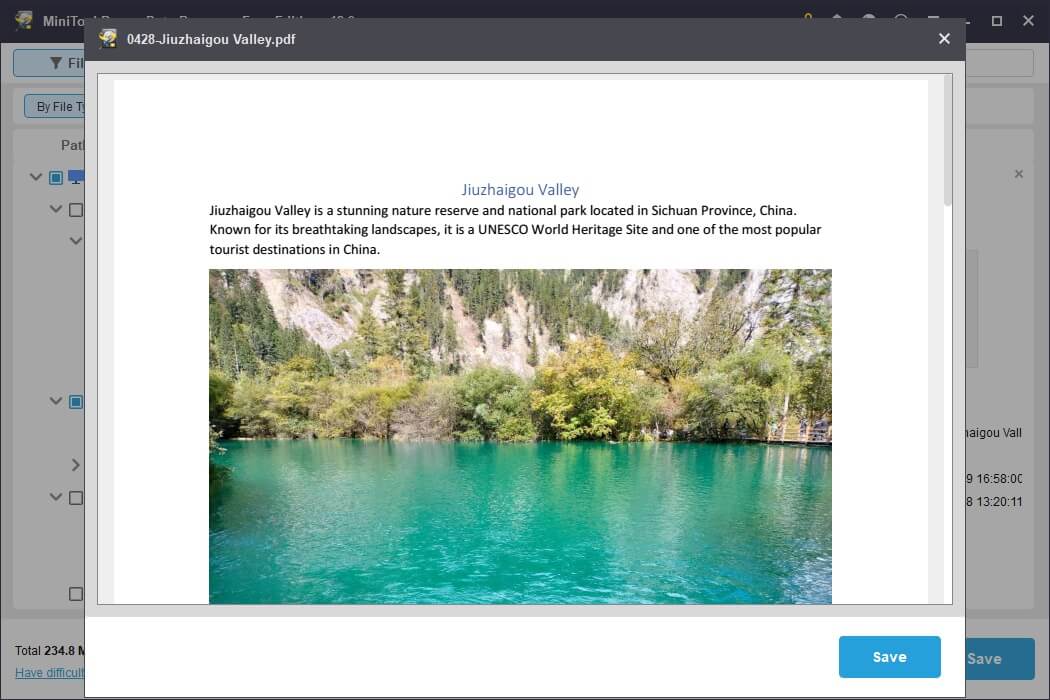Click the '13:20:11' timestamp in main window
This screenshot has width=1050, height=700.
[998, 502]
